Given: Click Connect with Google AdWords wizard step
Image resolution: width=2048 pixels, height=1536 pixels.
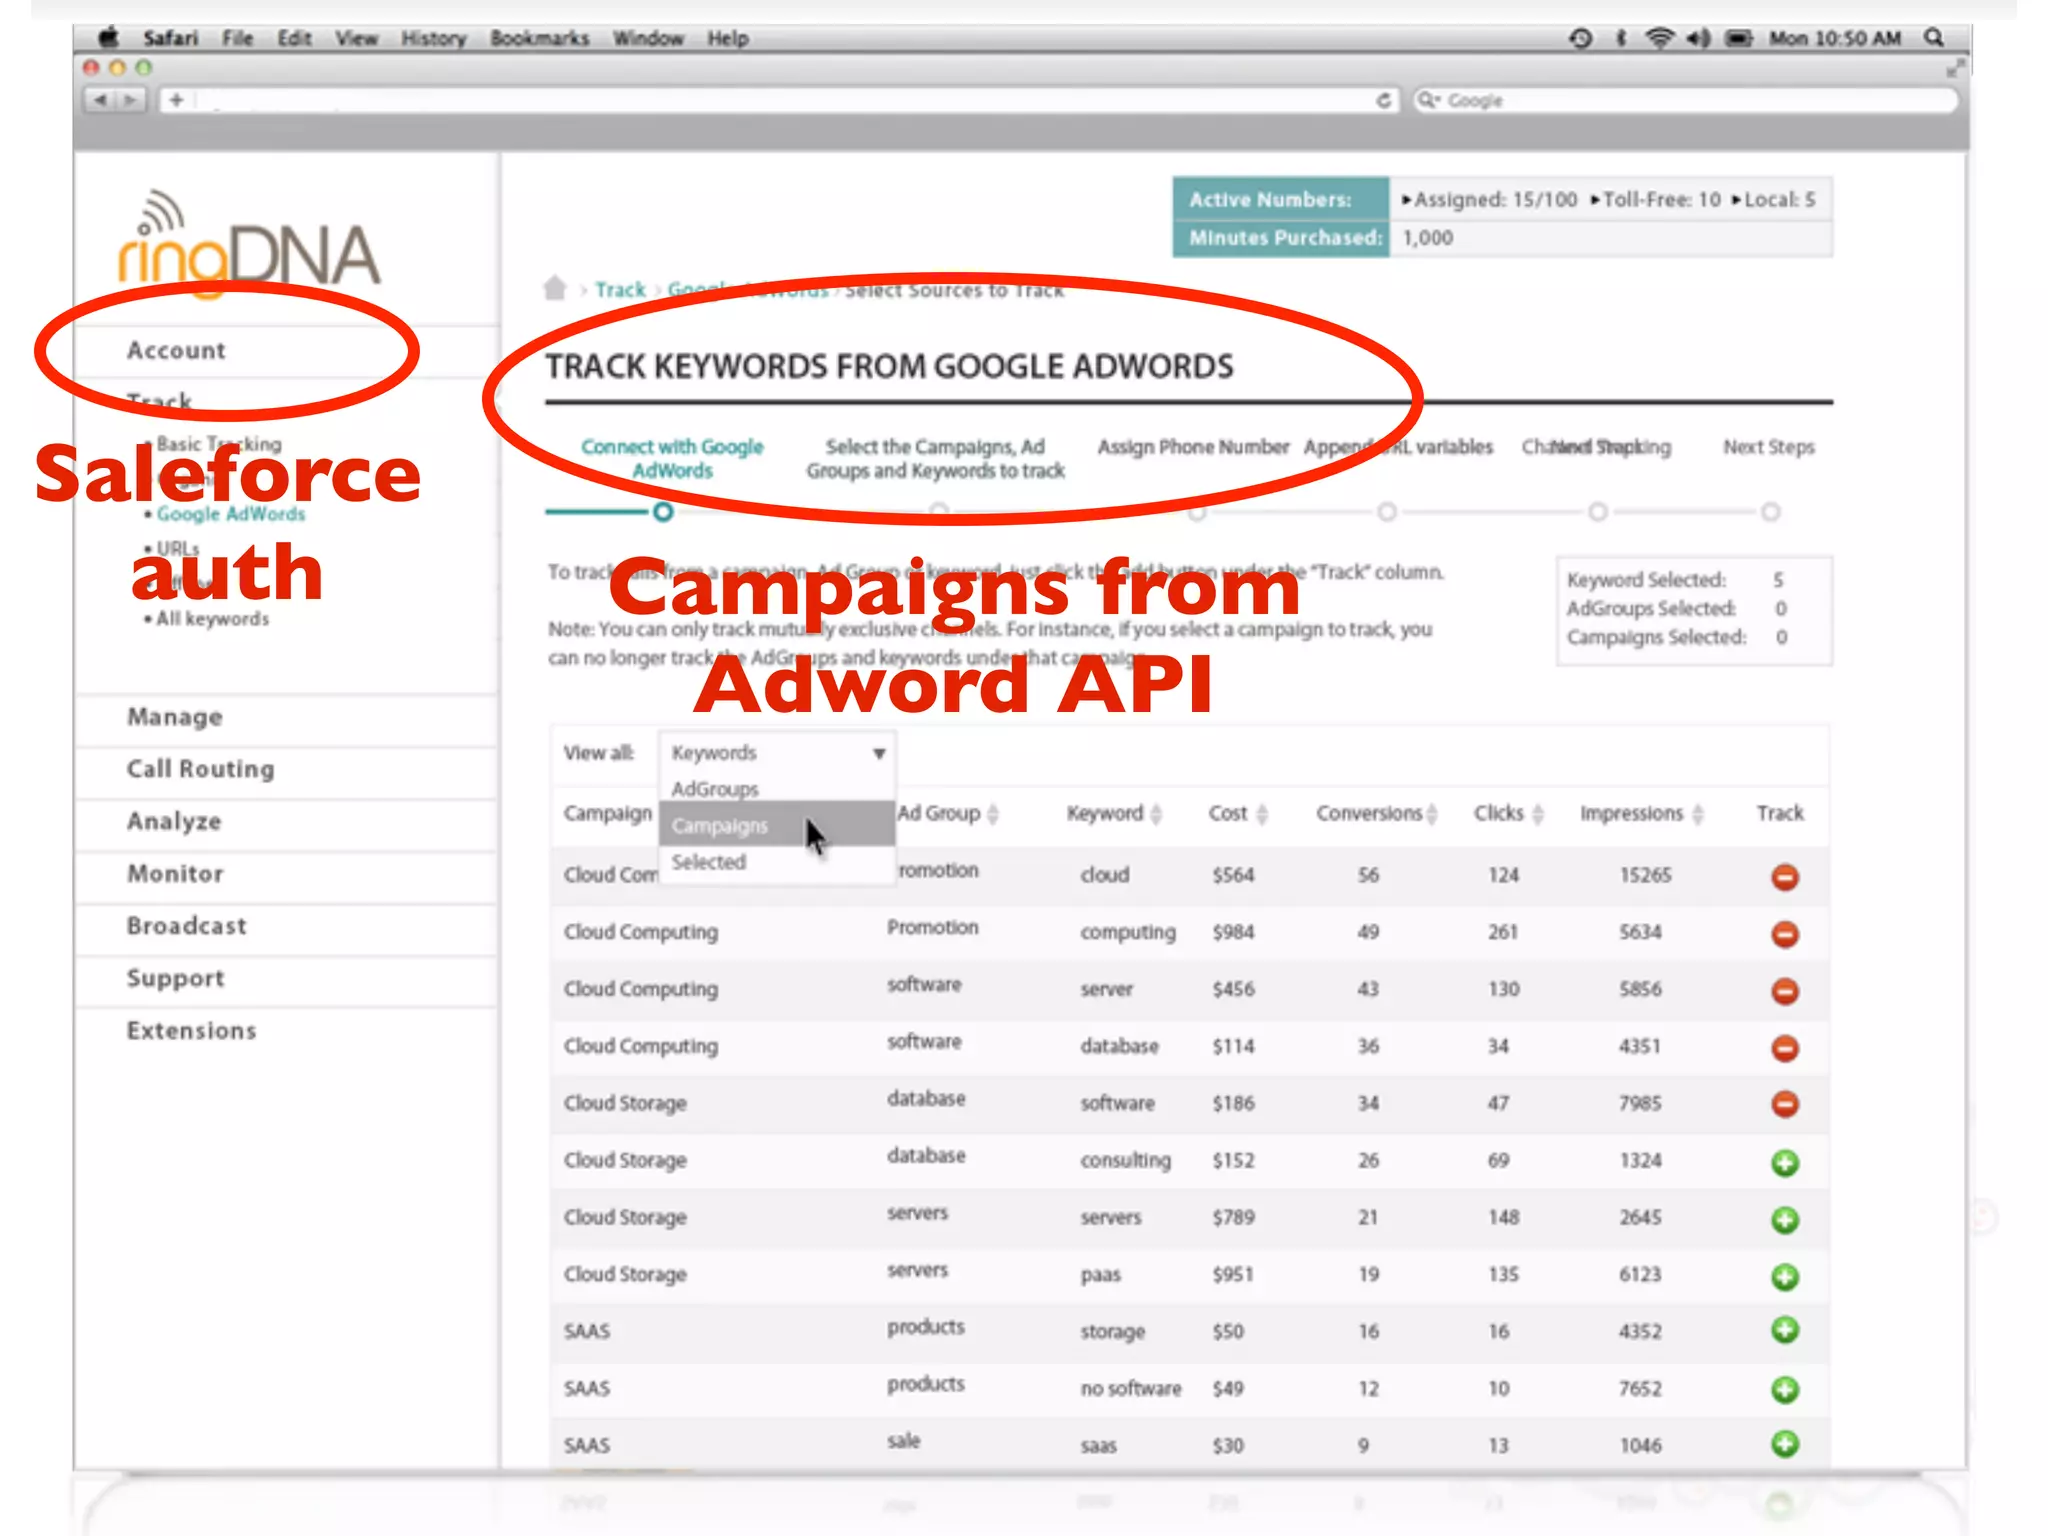Looking at the screenshot, I should (x=672, y=459).
